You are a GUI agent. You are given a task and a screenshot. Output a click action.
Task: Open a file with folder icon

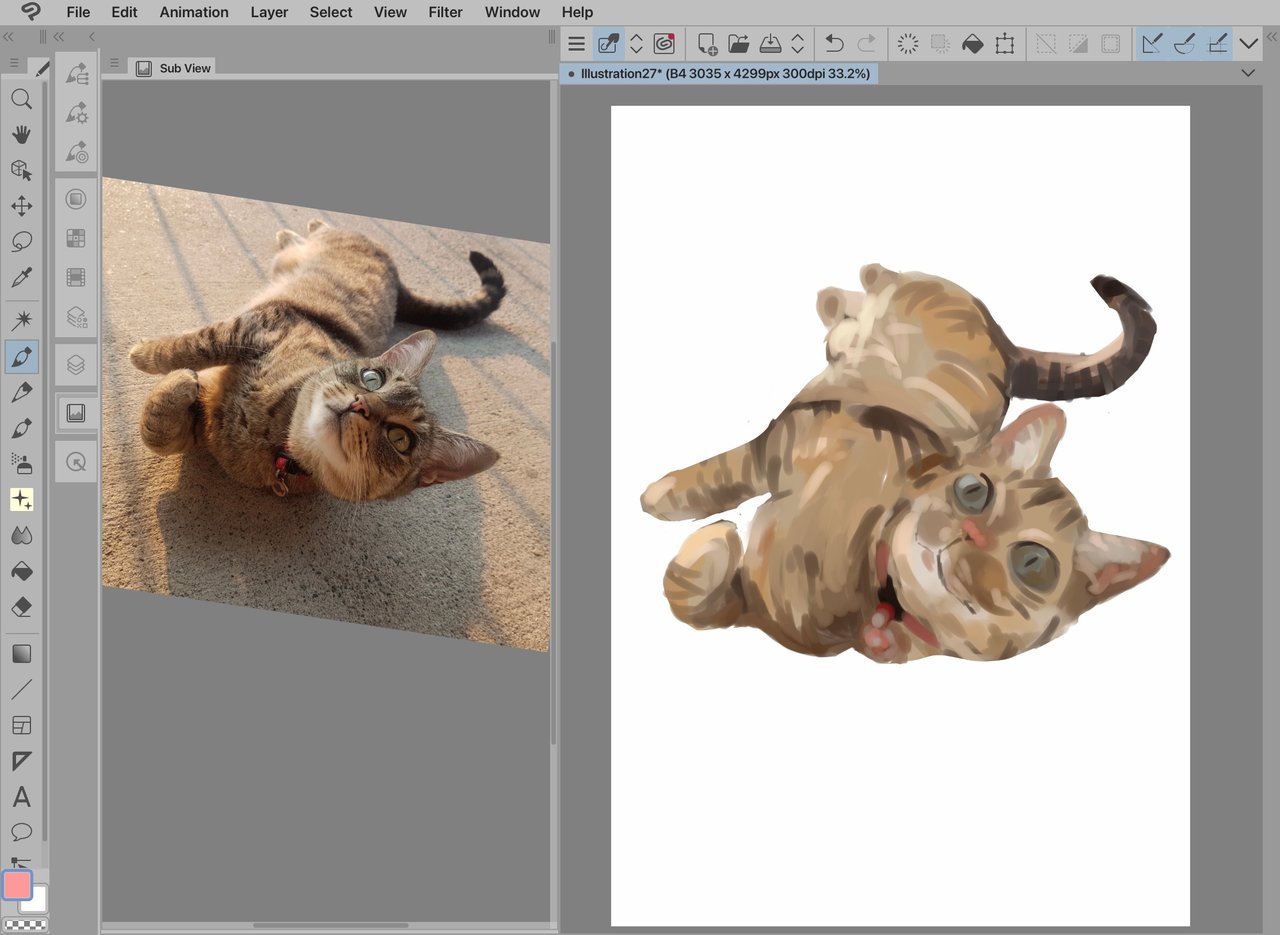click(739, 44)
